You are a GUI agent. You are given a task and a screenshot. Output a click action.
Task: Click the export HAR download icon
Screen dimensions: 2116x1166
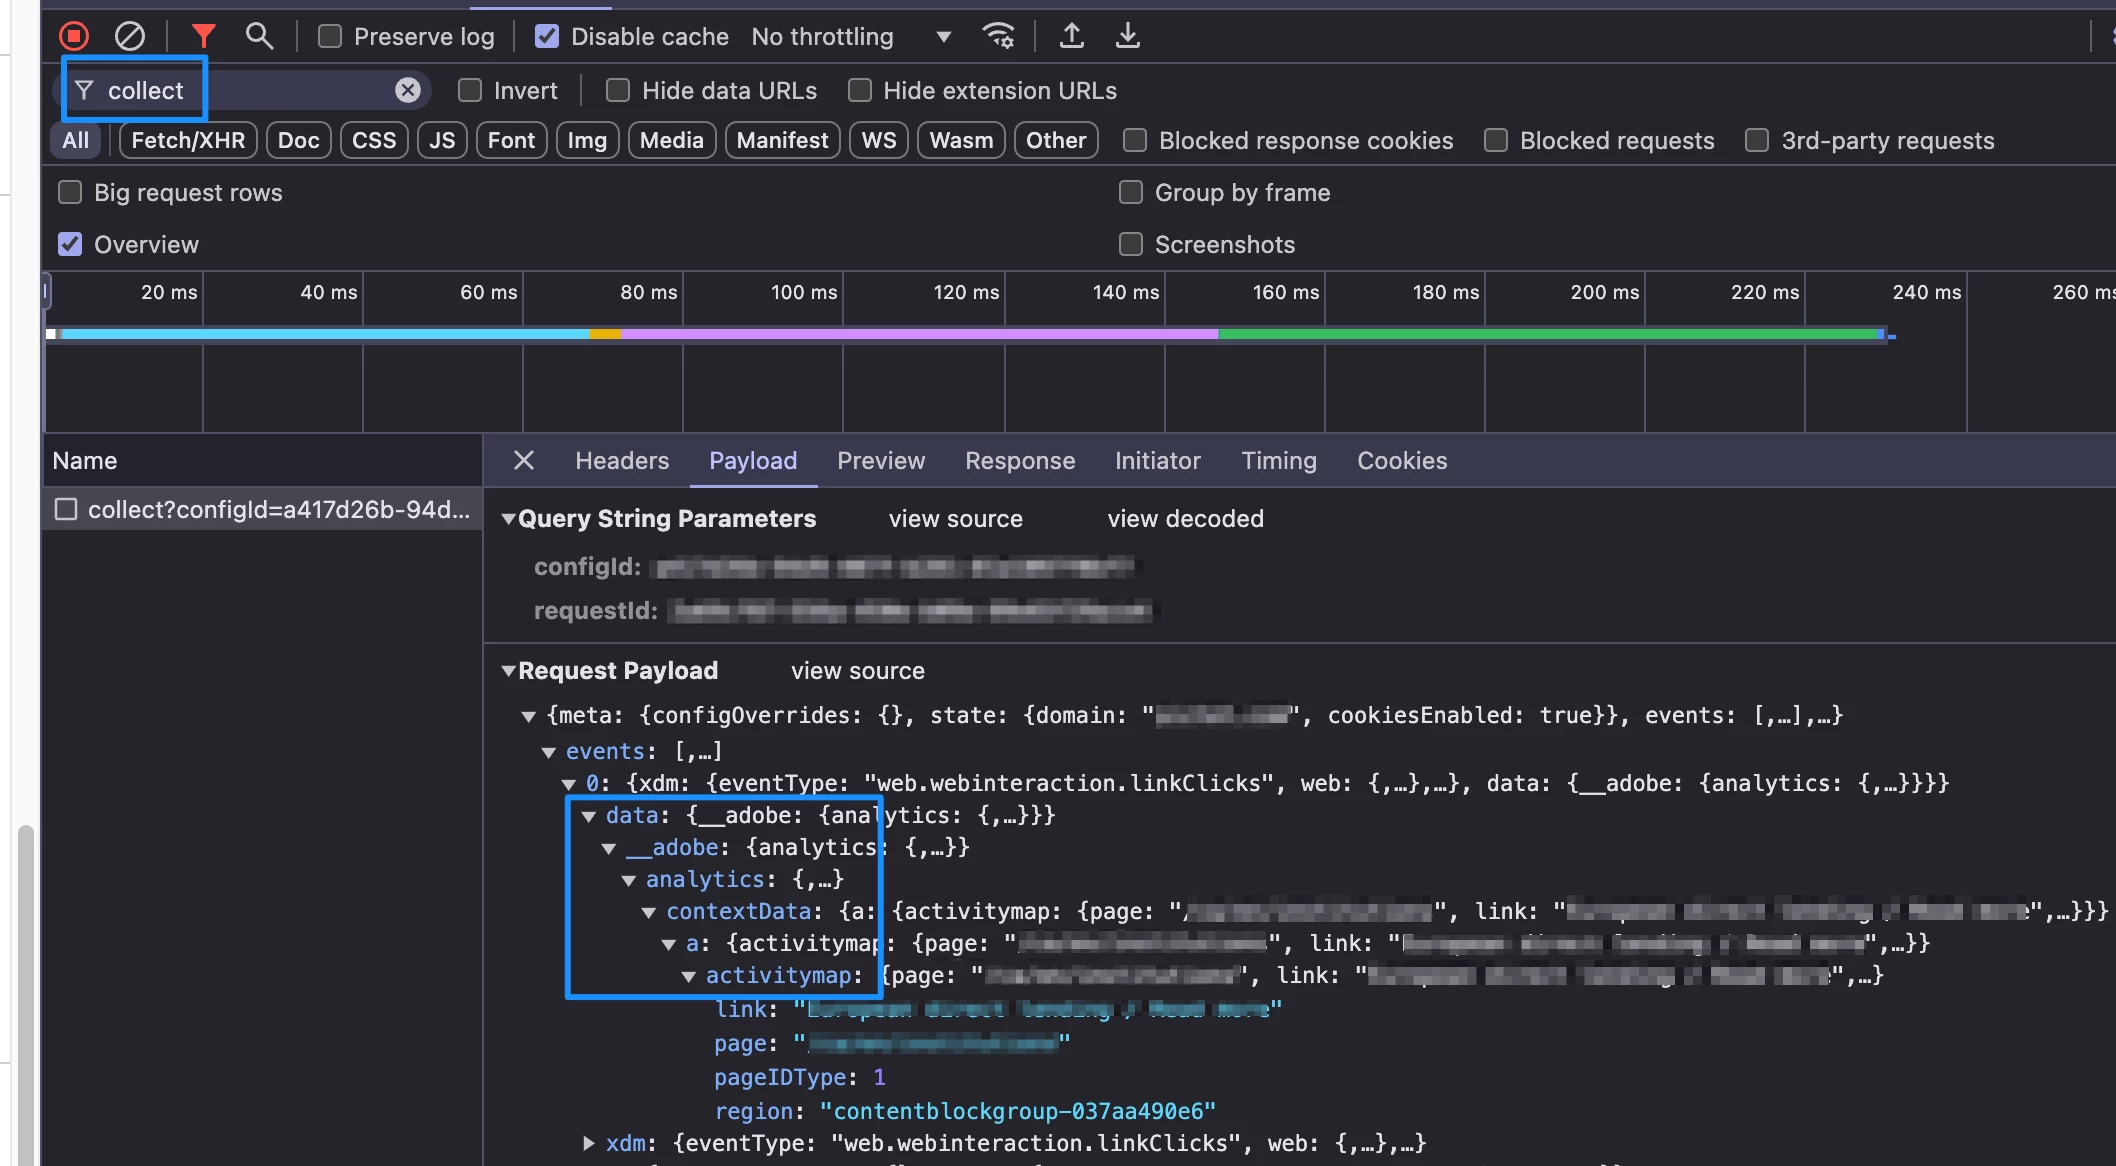click(x=1128, y=36)
